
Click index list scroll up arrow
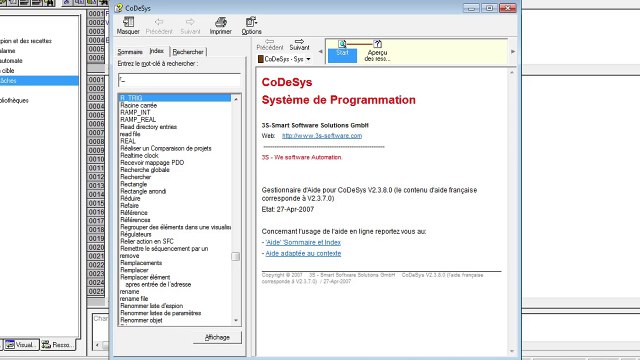coord(236,99)
